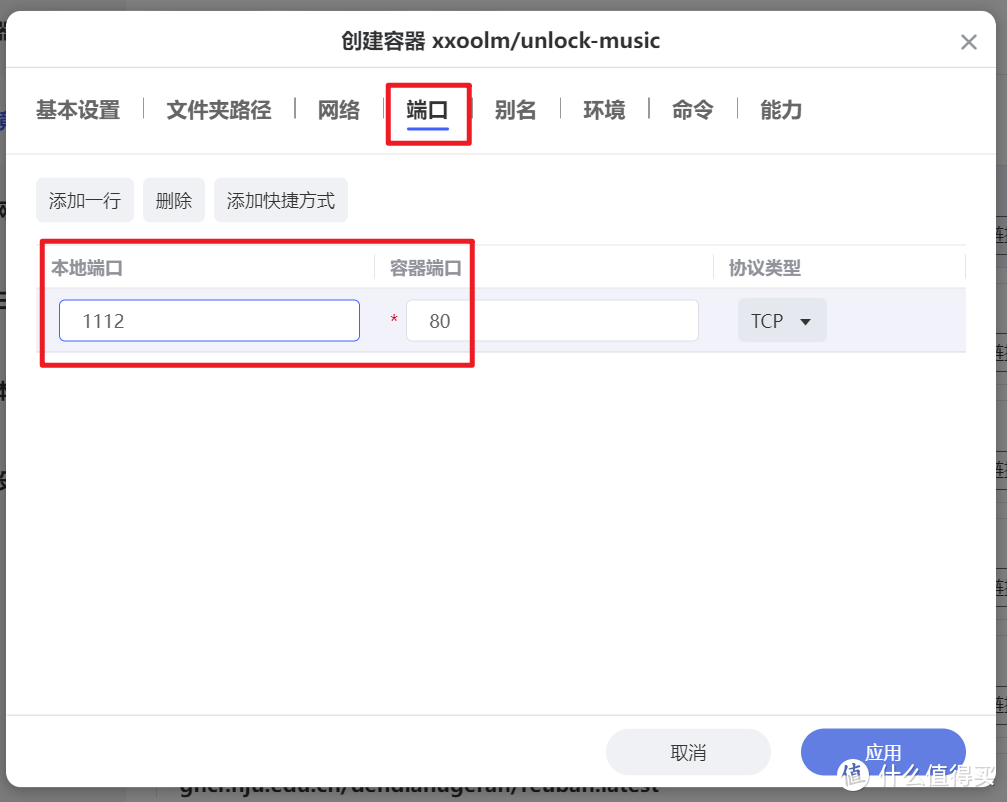Click the dialog title 创建容器 xxoolm/unlock-music
This screenshot has height=802, width=1007.
[503, 41]
